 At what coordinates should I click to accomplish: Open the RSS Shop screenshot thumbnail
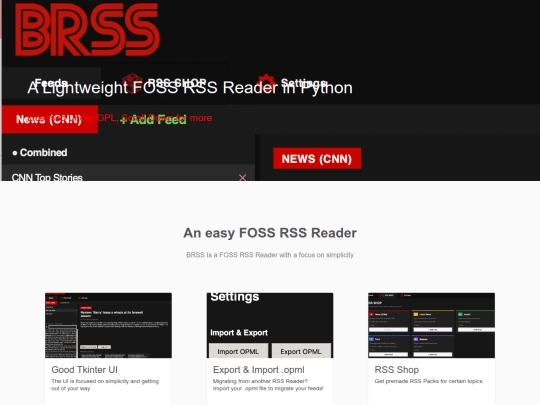(431, 325)
